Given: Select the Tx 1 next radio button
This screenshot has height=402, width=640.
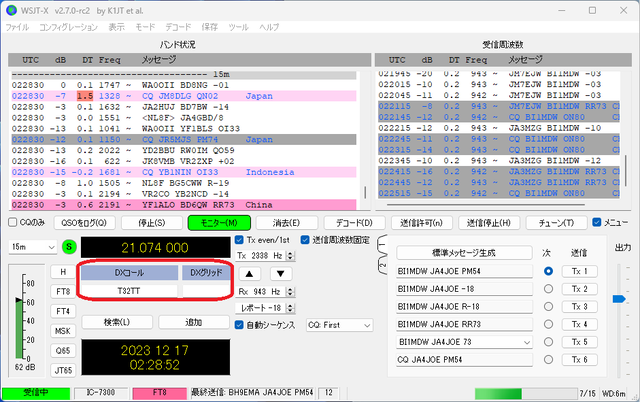Looking at the screenshot, I should (548, 271).
